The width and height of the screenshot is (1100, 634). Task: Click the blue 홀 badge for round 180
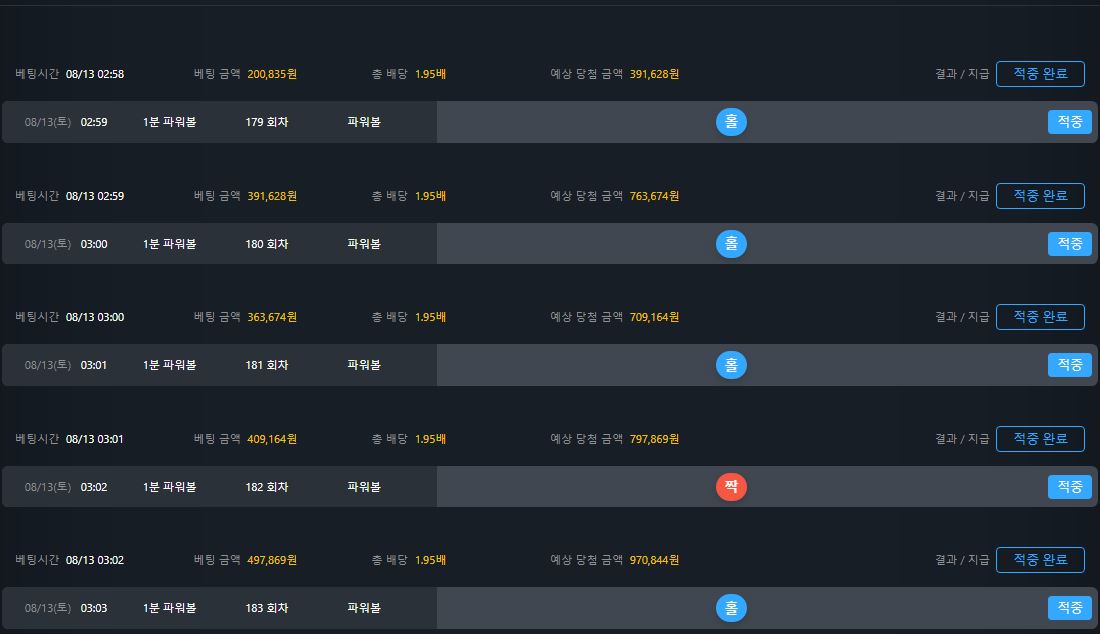point(731,244)
